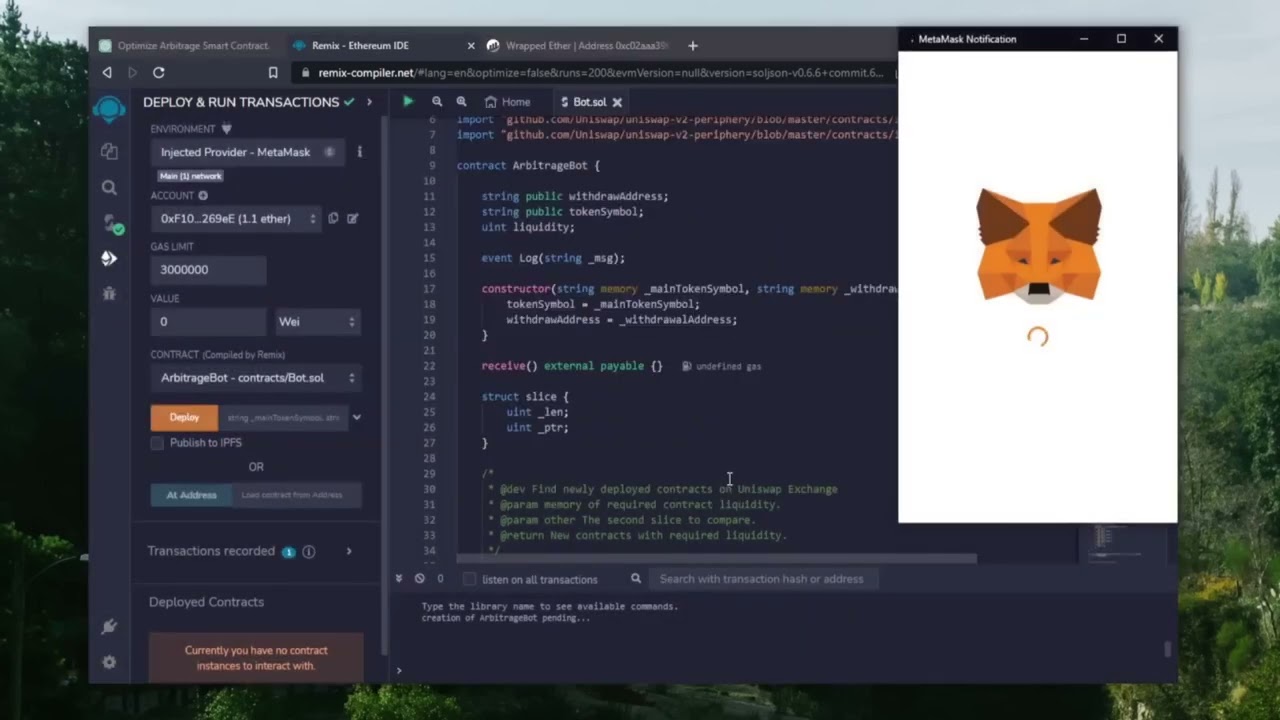Go back in the browser

point(107,73)
